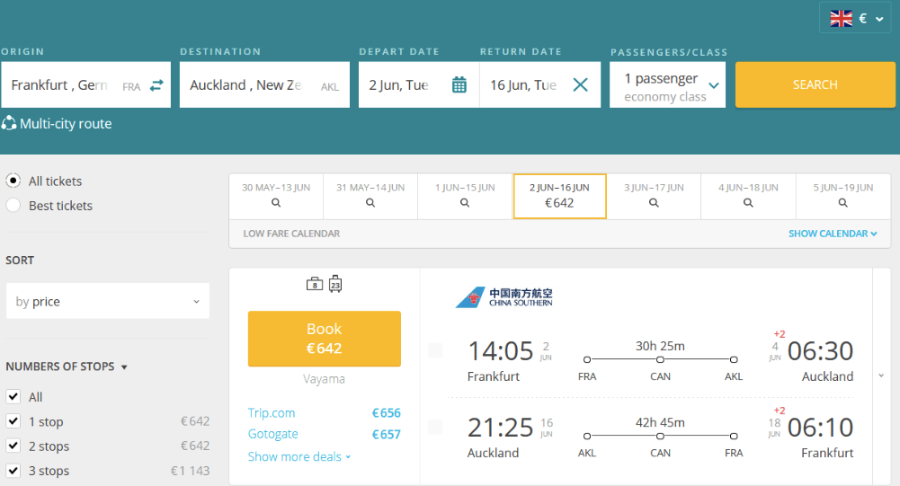Collapse the Numbers of Stops section
Image resolution: width=900 pixels, height=486 pixels.
(x=66, y=366)
